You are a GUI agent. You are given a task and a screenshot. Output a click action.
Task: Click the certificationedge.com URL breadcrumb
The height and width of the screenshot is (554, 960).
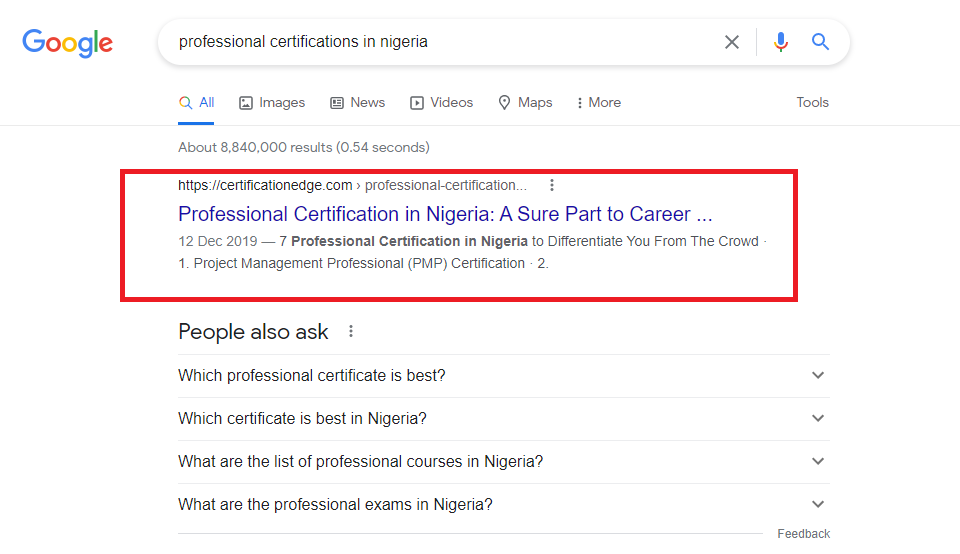pyautogui.click(x=352, y=185)
